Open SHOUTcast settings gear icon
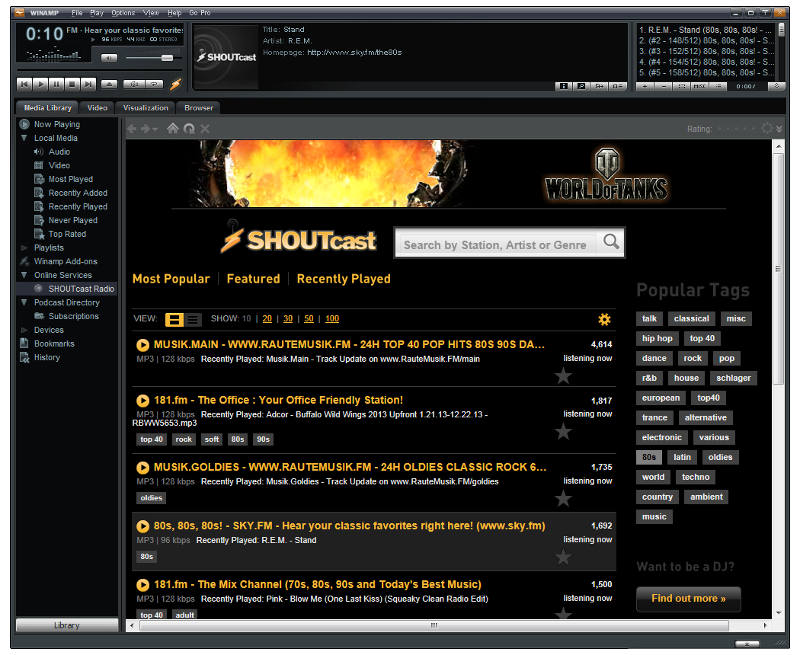This screenshot has height=655, width=800. [604, 319]
